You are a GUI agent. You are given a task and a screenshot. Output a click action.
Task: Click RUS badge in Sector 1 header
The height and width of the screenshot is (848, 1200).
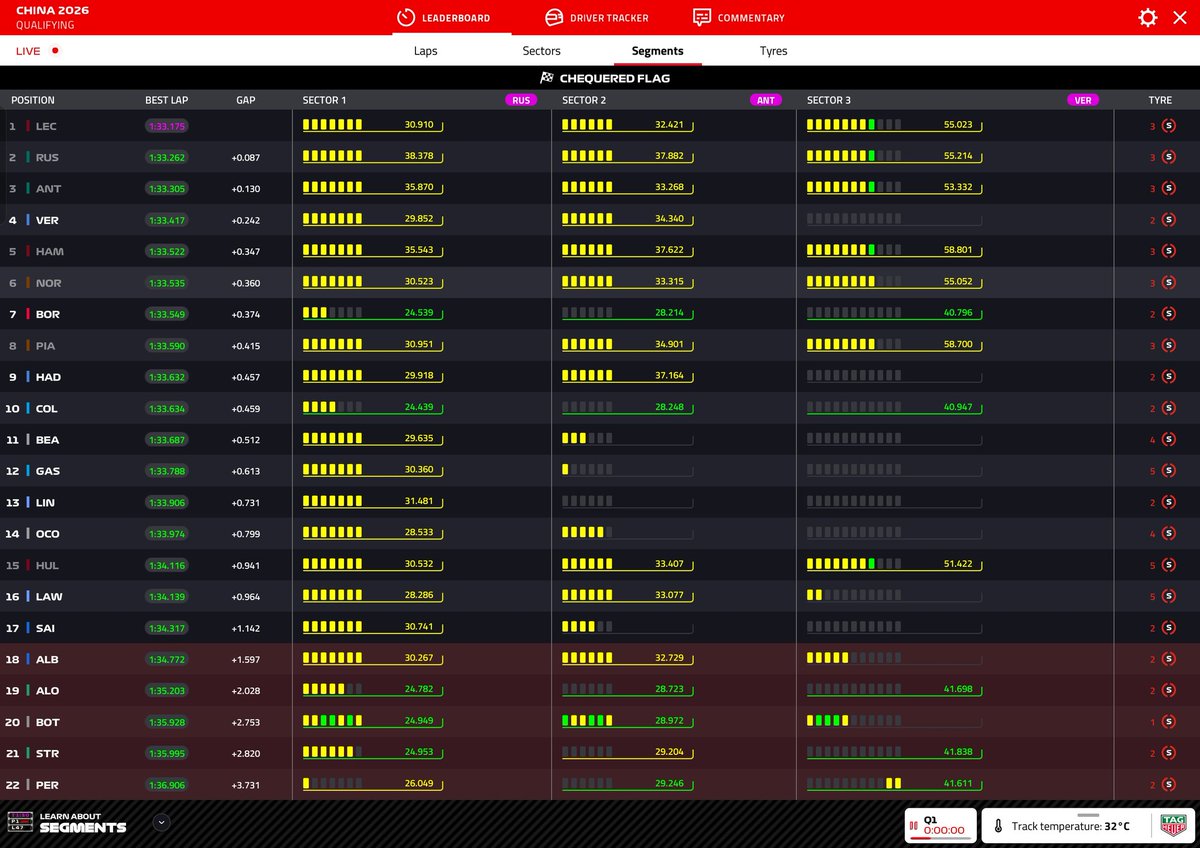[521, 100]
